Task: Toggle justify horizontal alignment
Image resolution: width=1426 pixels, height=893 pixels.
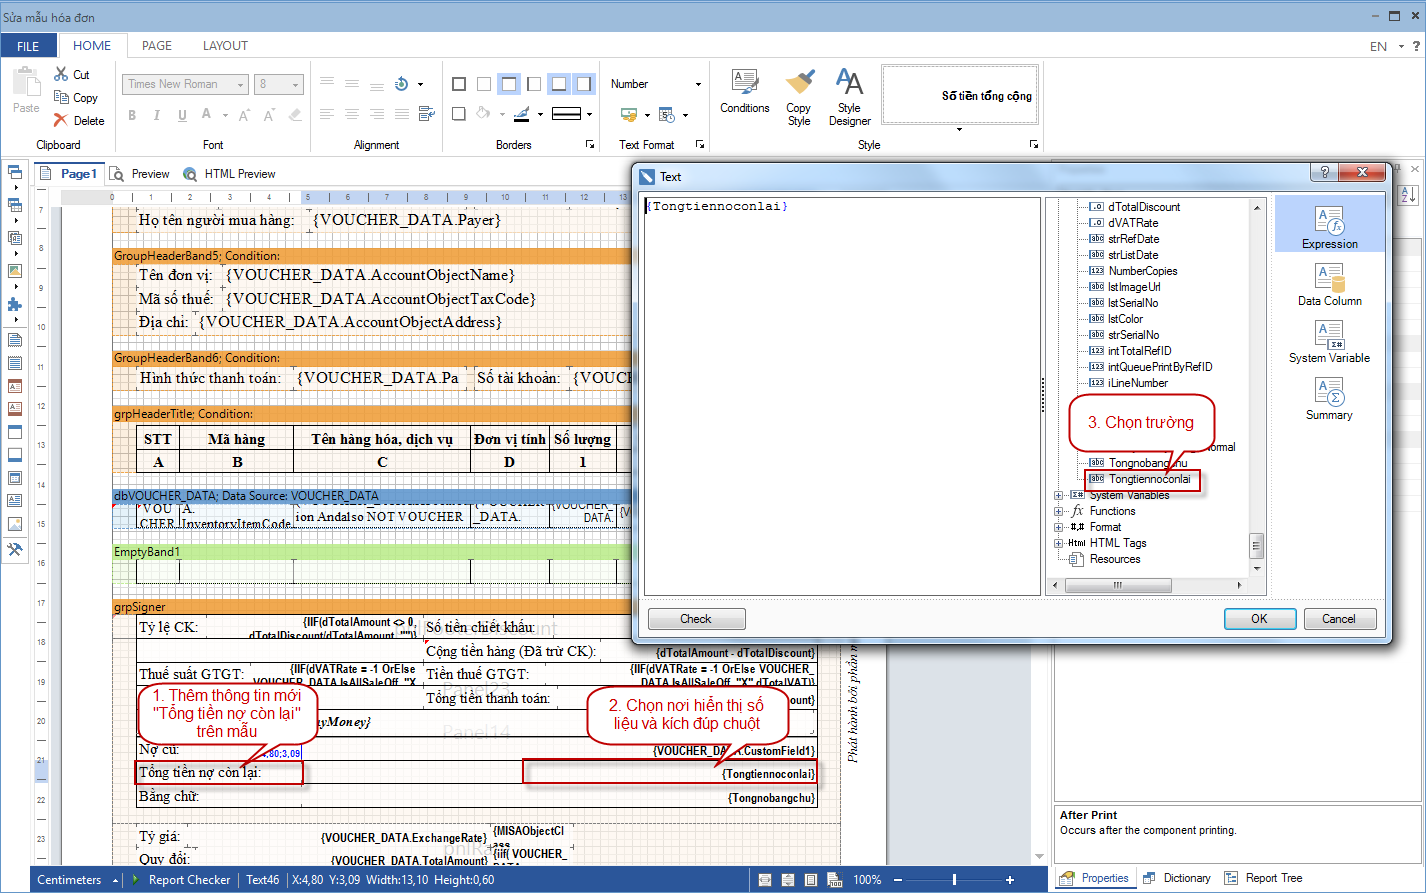Action: (x=402, y=114)
